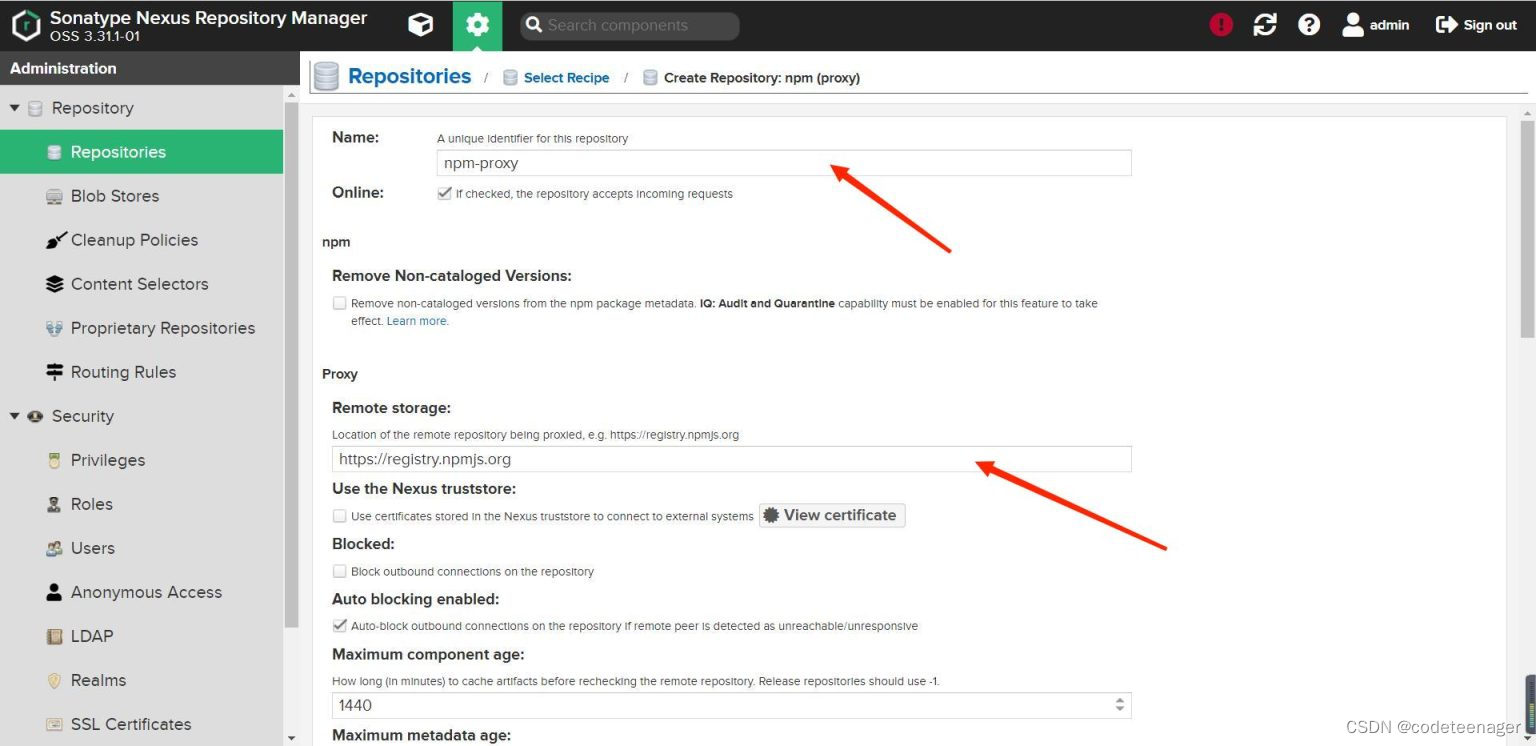The height and width of the screenshot is (746, 1536).
Task: Open Routing Rules menu entry
Action: pyautogui.click(x=142, y=372)
